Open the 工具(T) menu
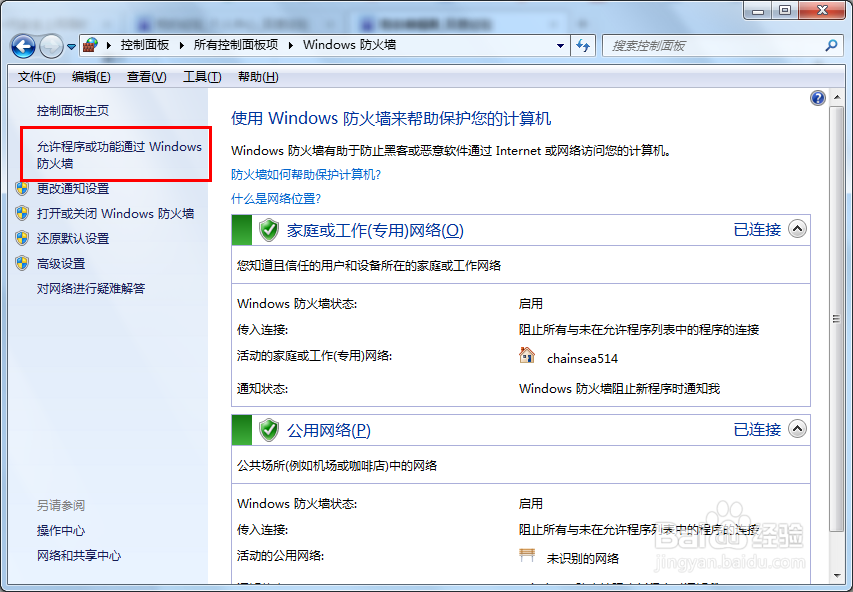Screen dimensions: 853x592 point(202,77)
